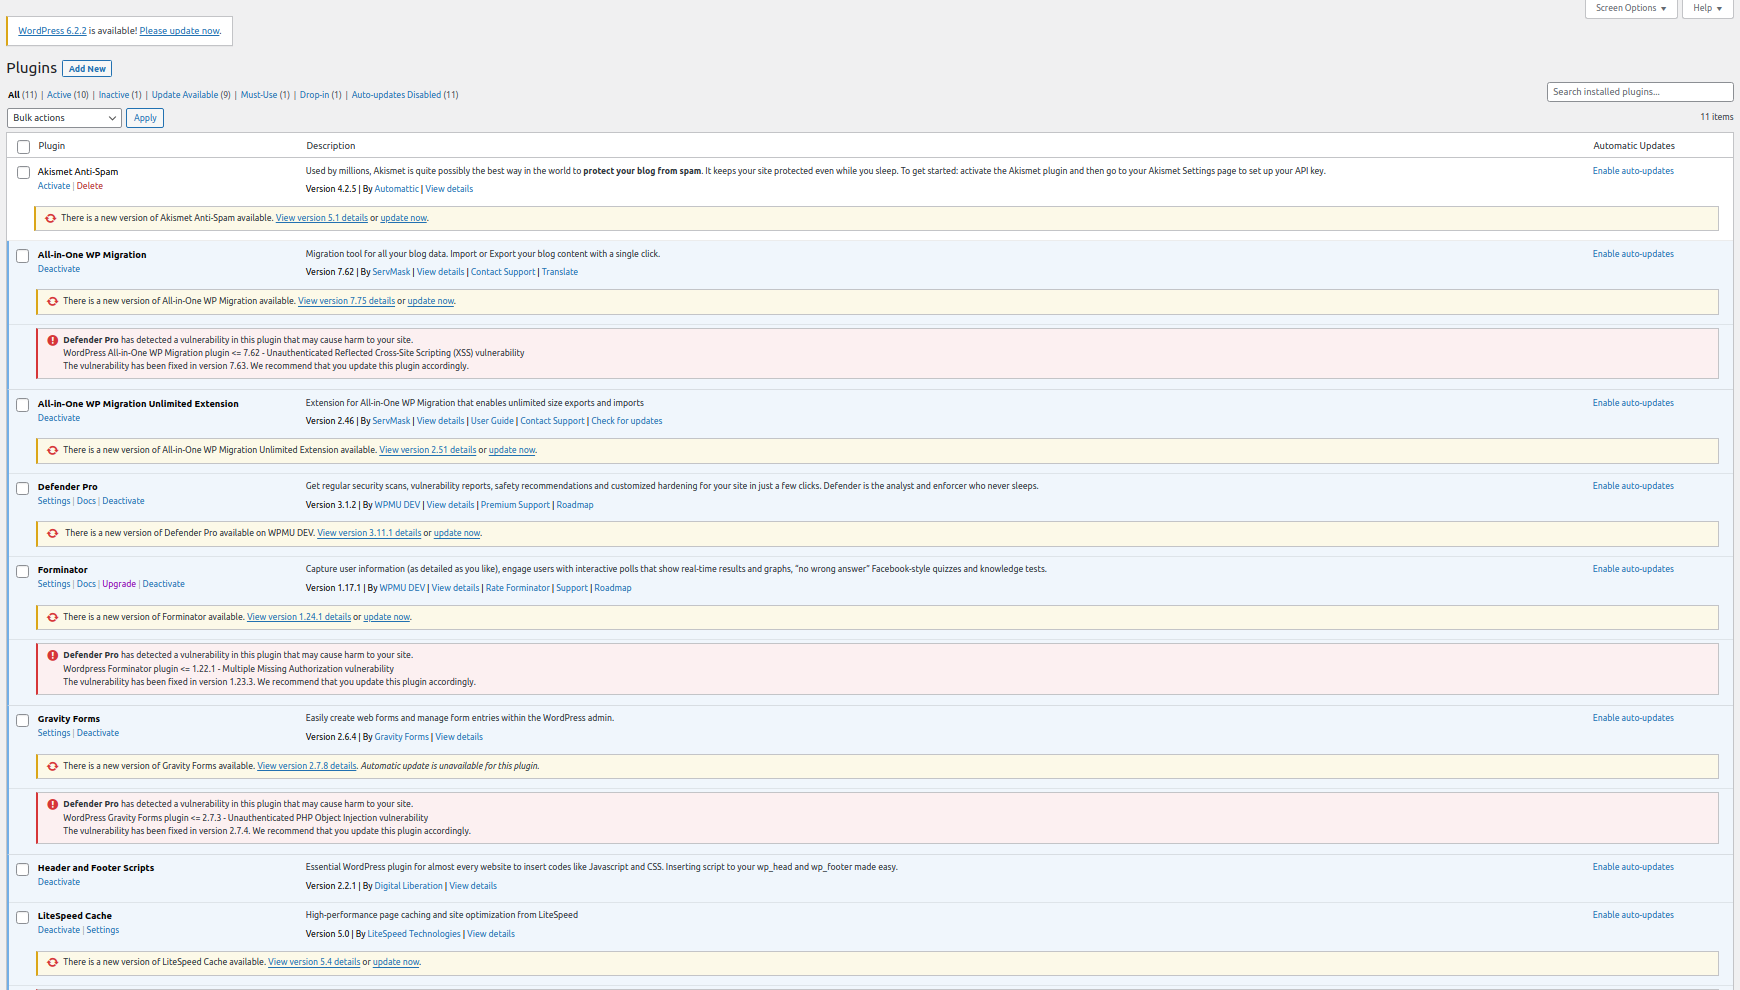This screenshot has height=990, width=1740.
Task: Check the Akismet Anti-Spam plugin checkbox
Action: coord(23,173)
